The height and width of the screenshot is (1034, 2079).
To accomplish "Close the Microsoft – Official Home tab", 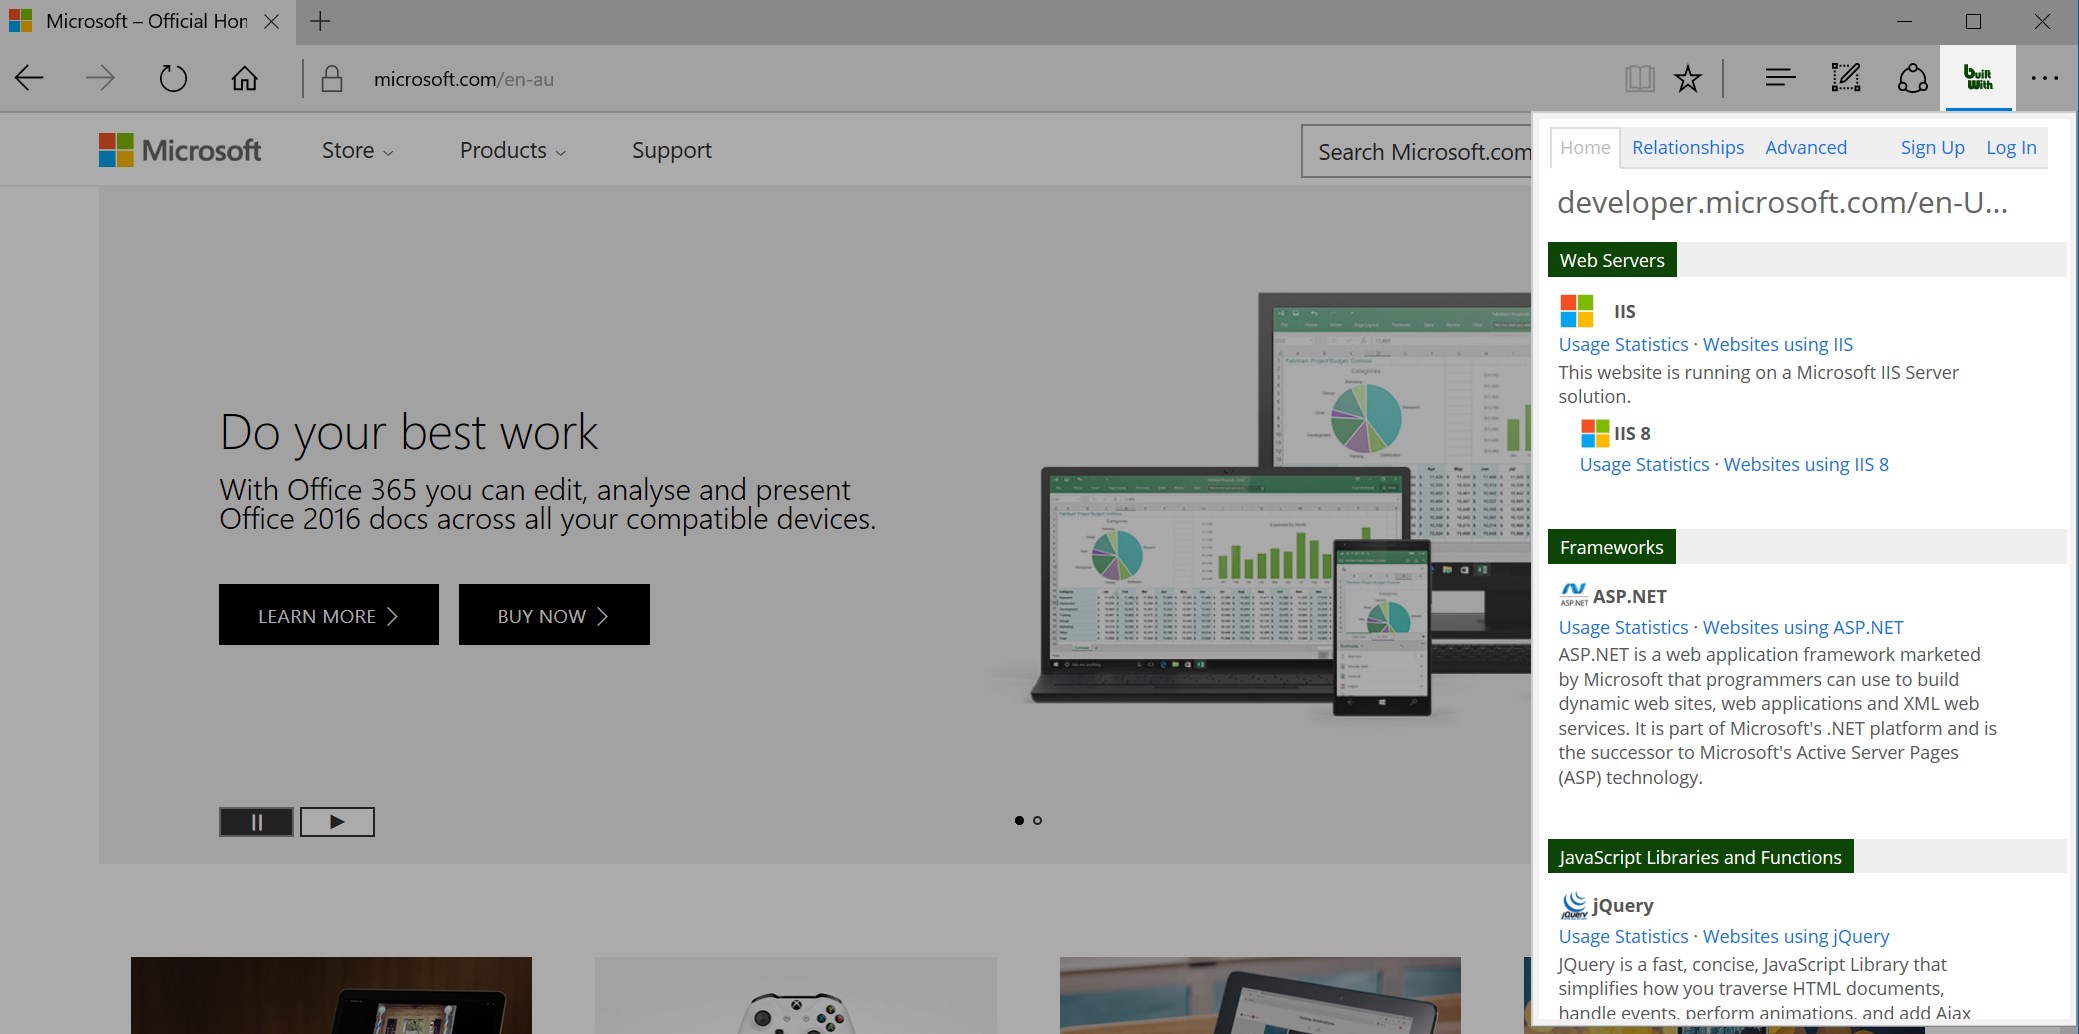I will click(271, 21).
